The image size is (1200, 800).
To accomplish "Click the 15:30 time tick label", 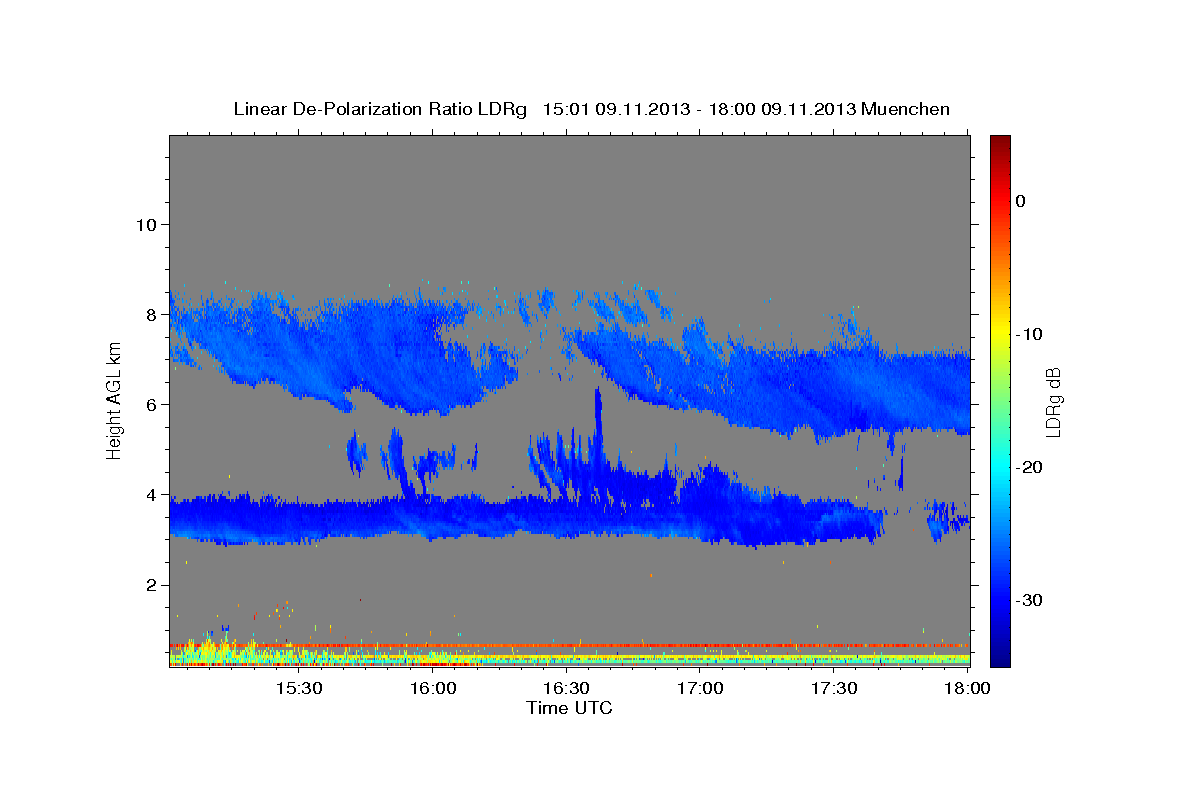I will (298, 689).
